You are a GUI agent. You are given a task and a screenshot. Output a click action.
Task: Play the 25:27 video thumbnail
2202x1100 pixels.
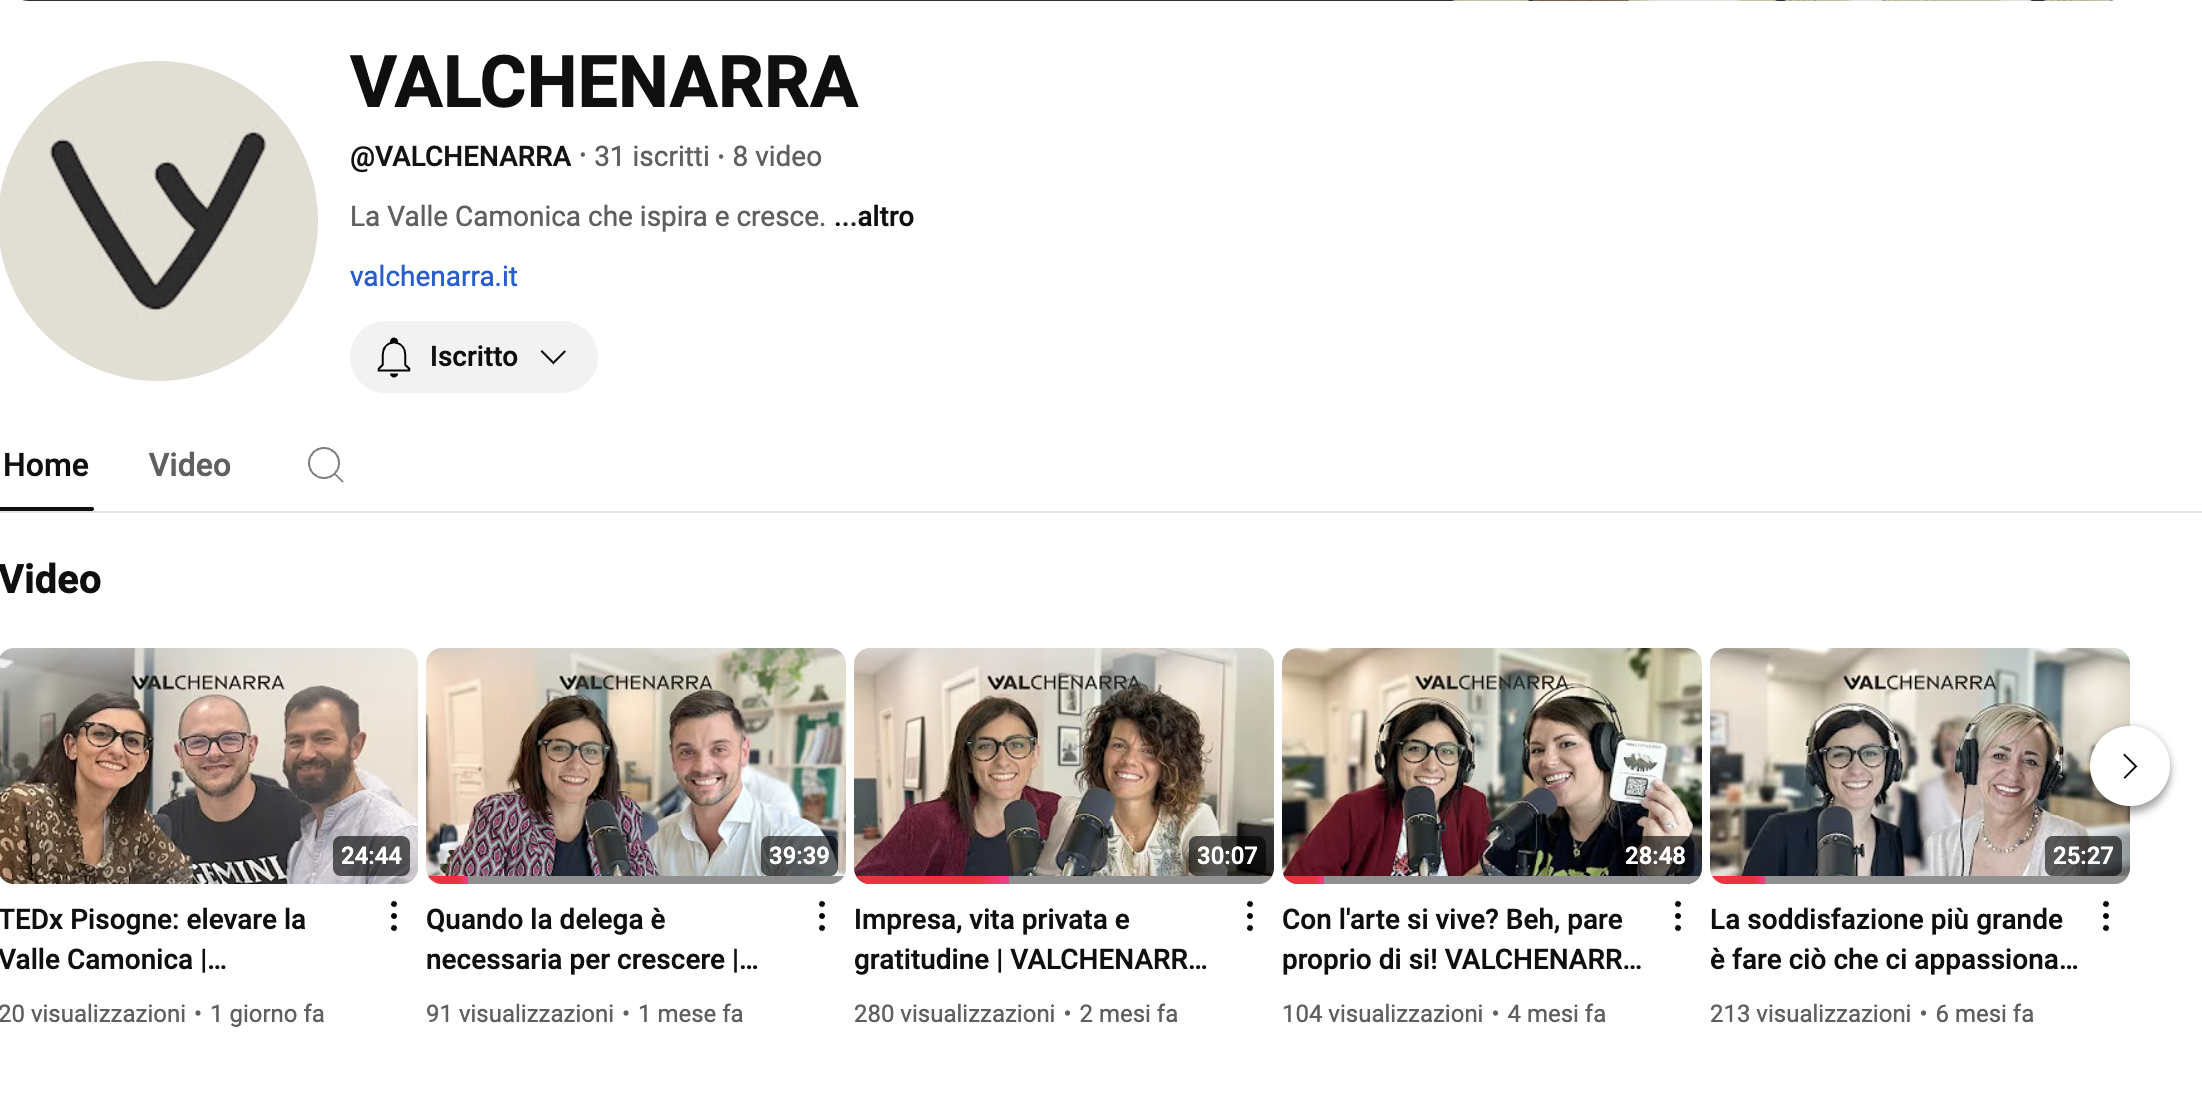(x=1920, y=766)
